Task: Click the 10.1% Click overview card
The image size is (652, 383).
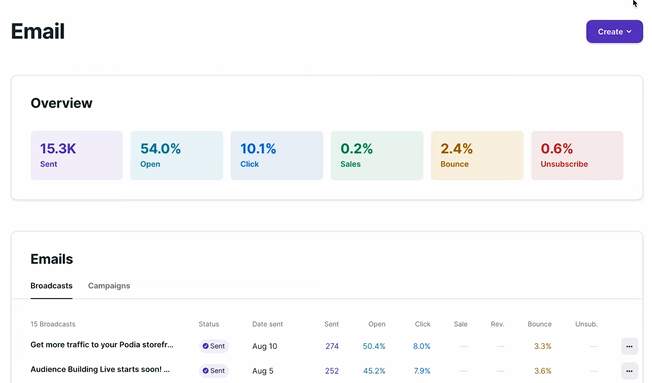Action: click(x=277, y=156)
